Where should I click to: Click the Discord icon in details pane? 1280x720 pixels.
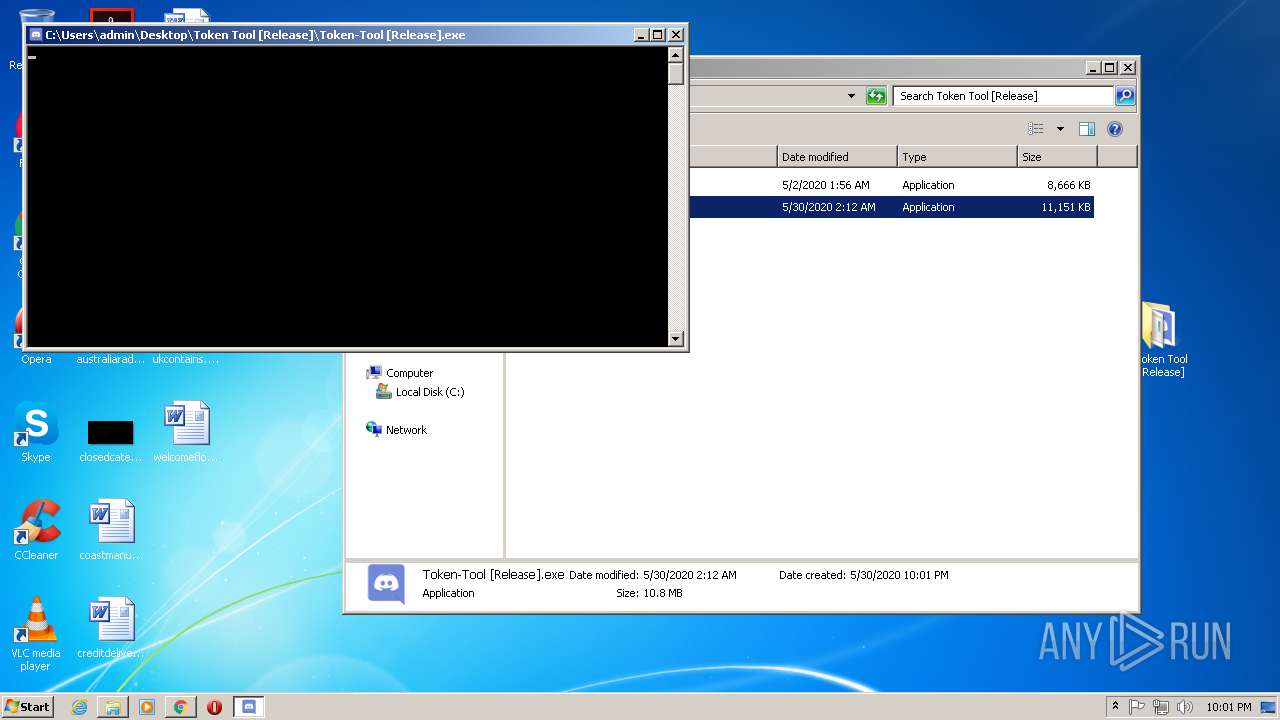pos(386,584)
